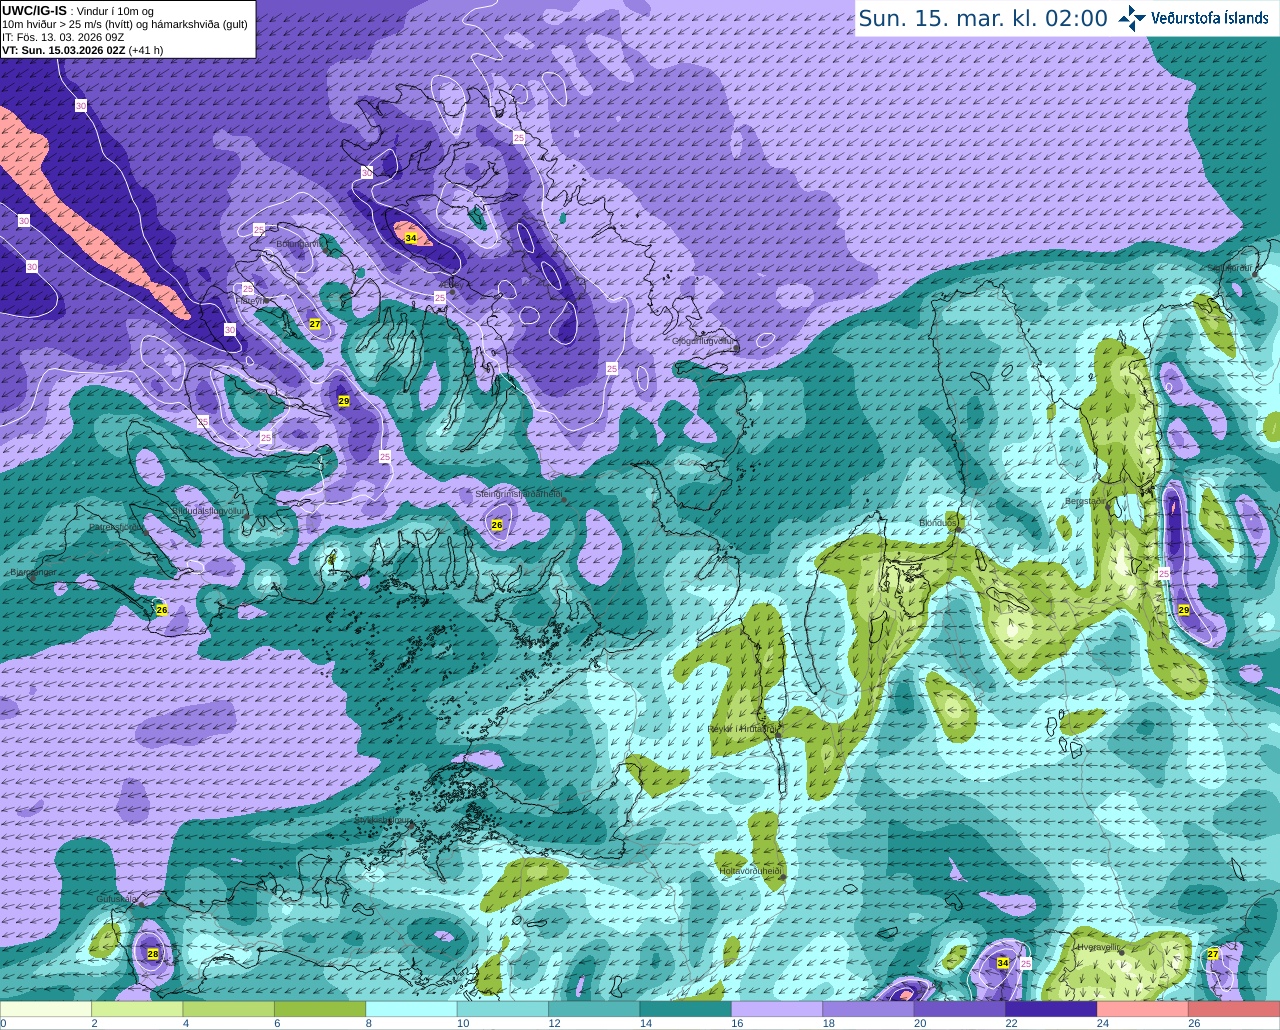The height and width of the screenshot is (1030, 1280).
Task: Click the 'UWC/IG-IS : Vindur í 10m og' title line
Action: pyautogui.click(x=78, y=11)
